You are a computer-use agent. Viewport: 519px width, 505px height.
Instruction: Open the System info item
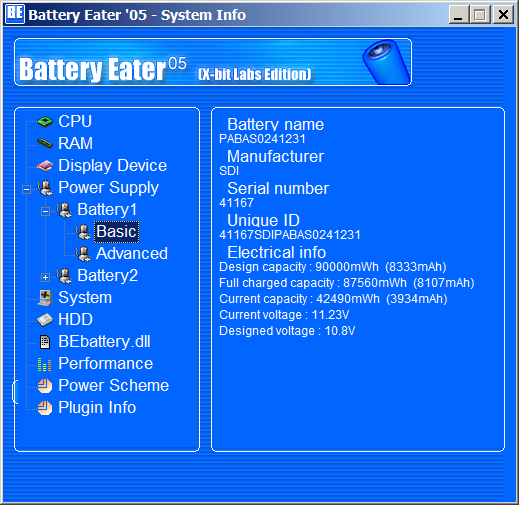(x=85, y=298)
